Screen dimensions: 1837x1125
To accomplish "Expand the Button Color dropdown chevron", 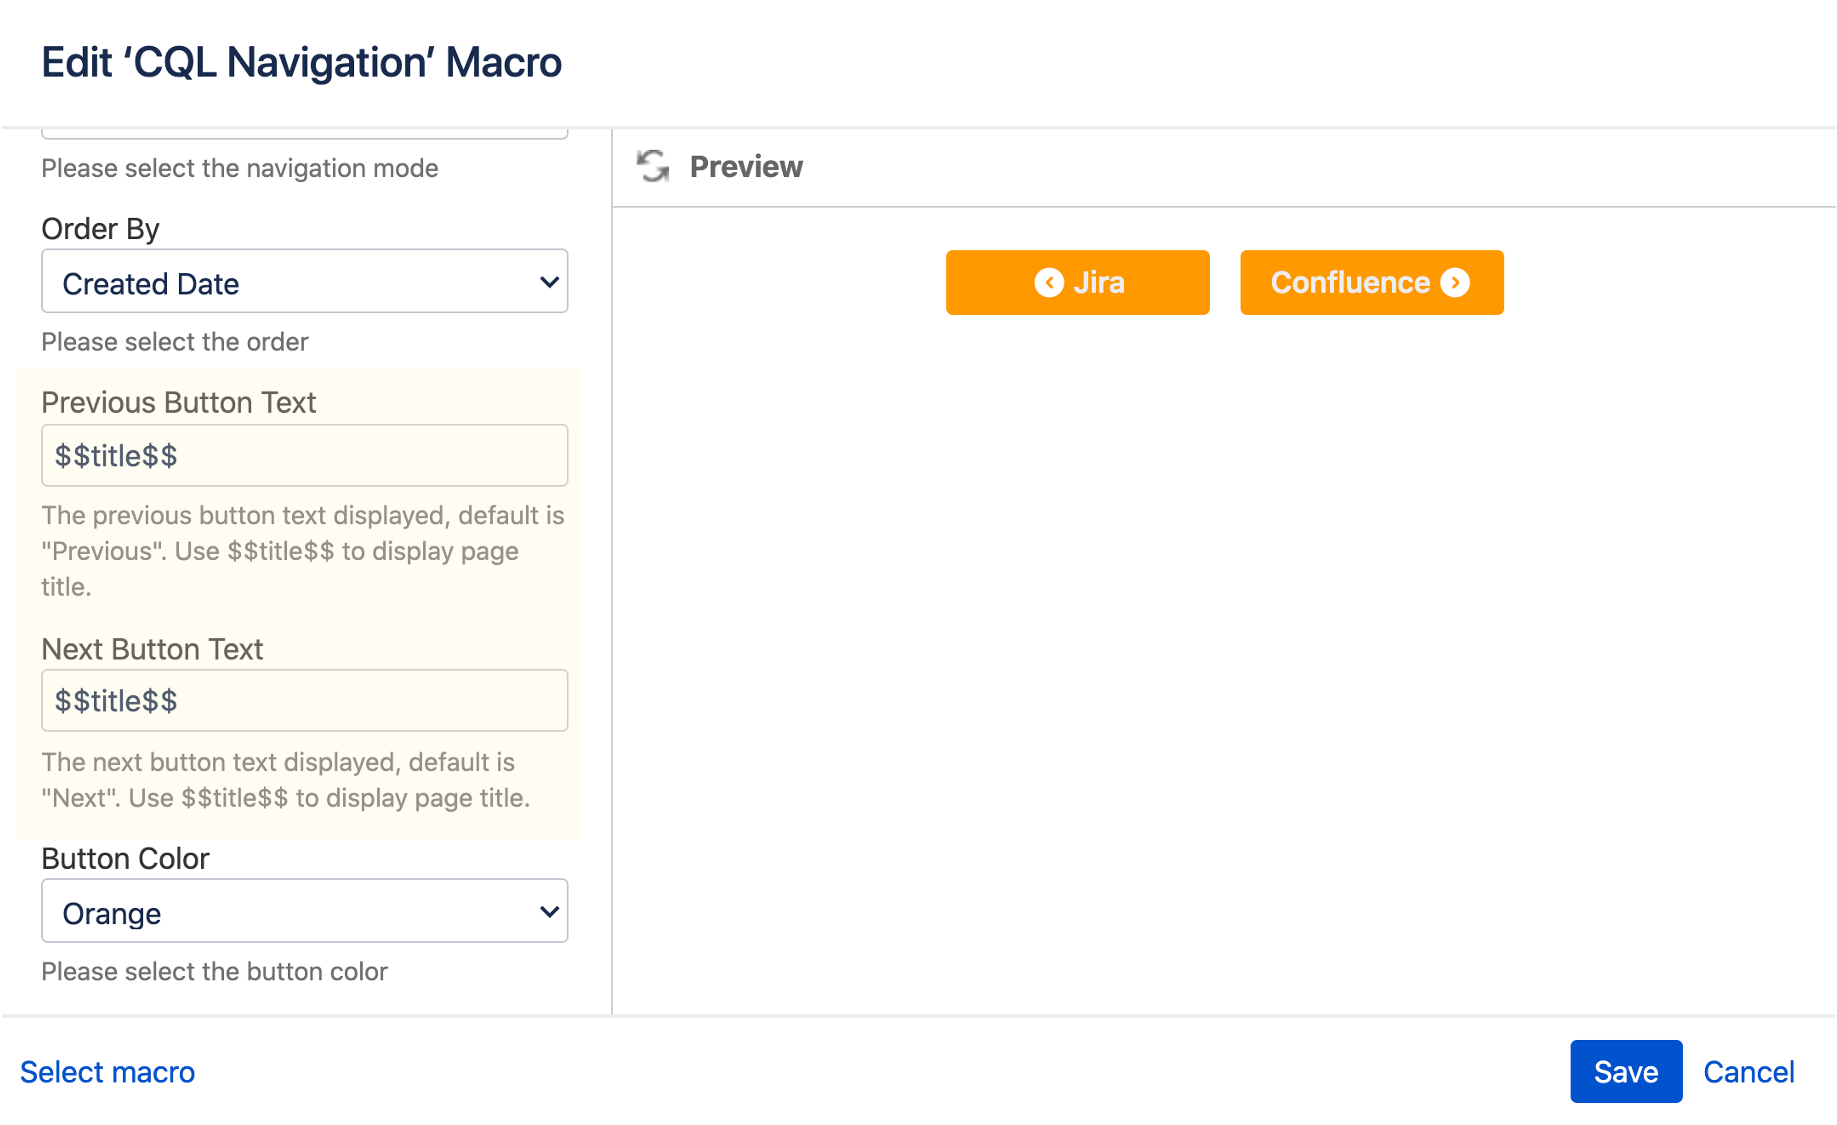I will coord(548,911).
